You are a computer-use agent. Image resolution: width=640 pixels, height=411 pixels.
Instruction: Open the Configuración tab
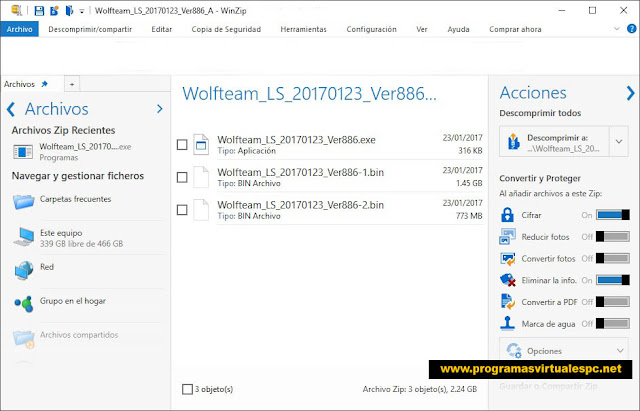pos(371,29)
